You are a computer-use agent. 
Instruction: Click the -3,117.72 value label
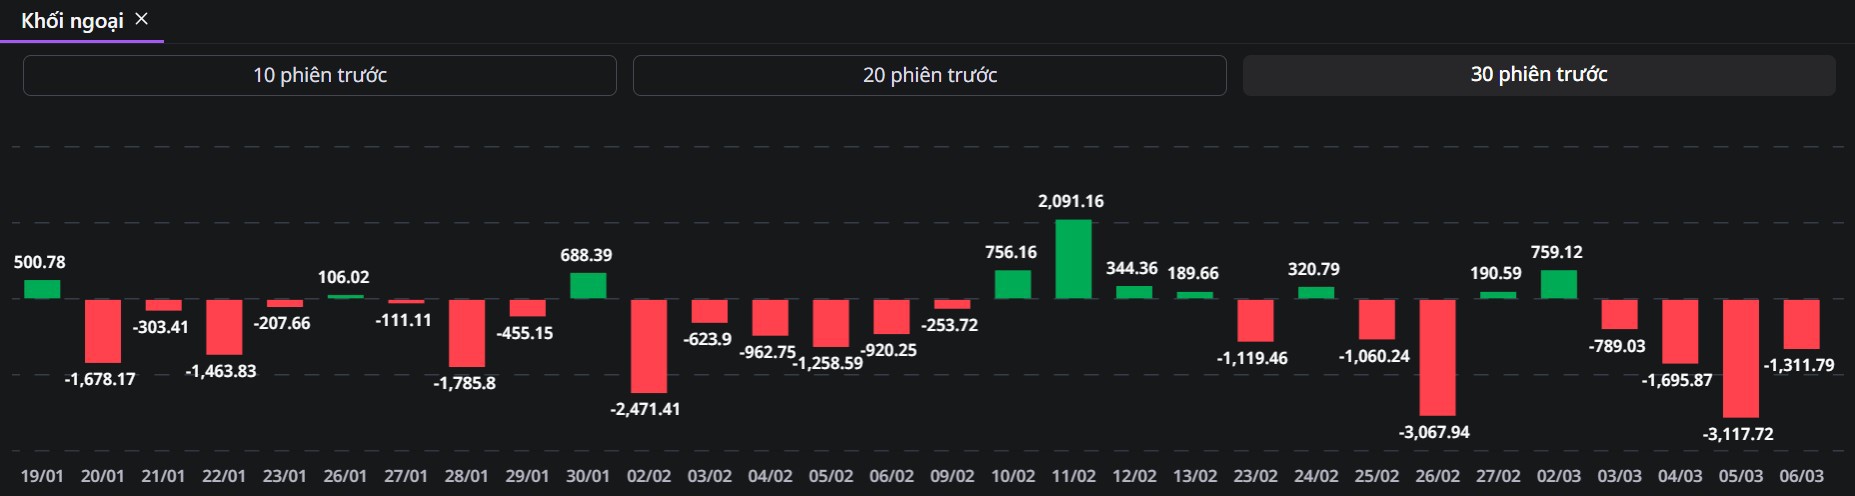pos(1737,434)
